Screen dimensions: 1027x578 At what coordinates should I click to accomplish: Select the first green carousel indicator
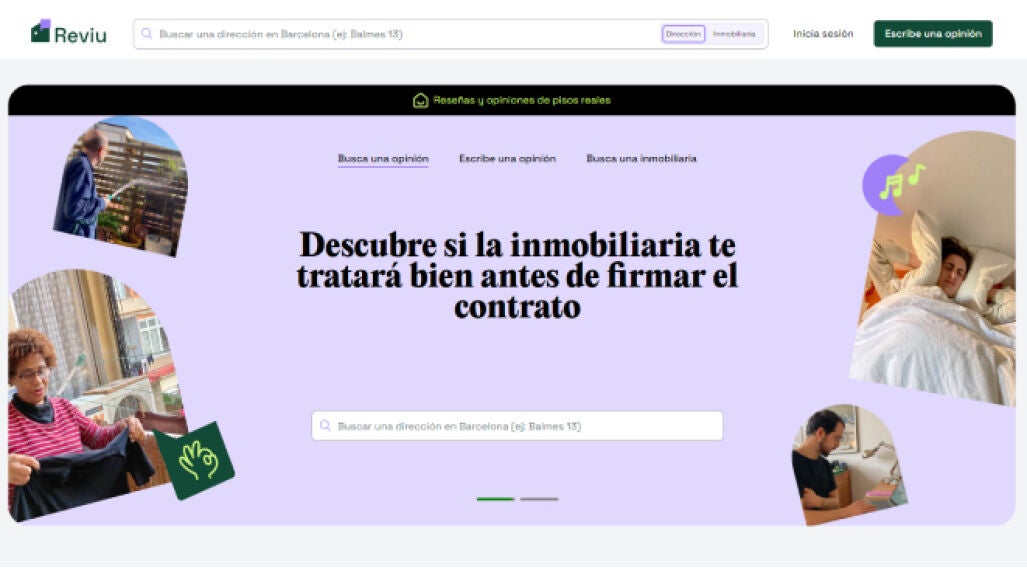[495, 499]
